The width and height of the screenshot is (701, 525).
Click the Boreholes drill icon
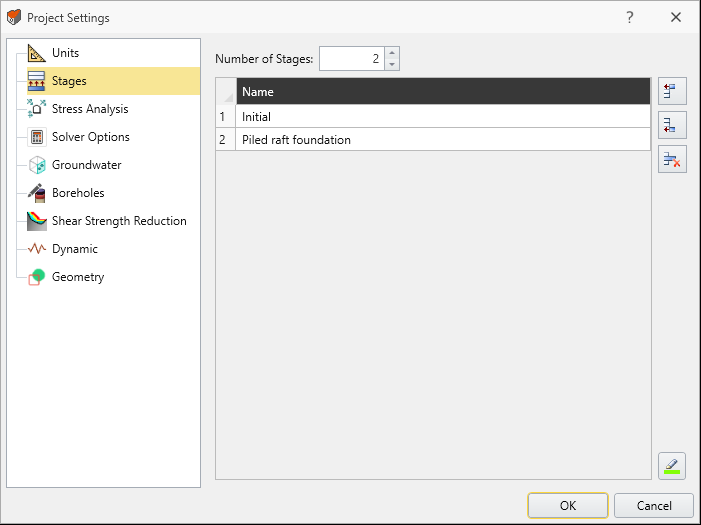tap(37, 193)
